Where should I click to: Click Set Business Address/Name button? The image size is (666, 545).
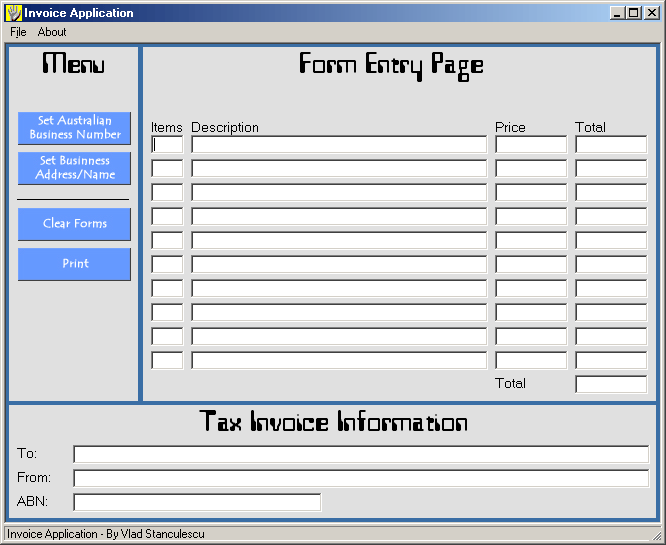[x=74, y=168]
